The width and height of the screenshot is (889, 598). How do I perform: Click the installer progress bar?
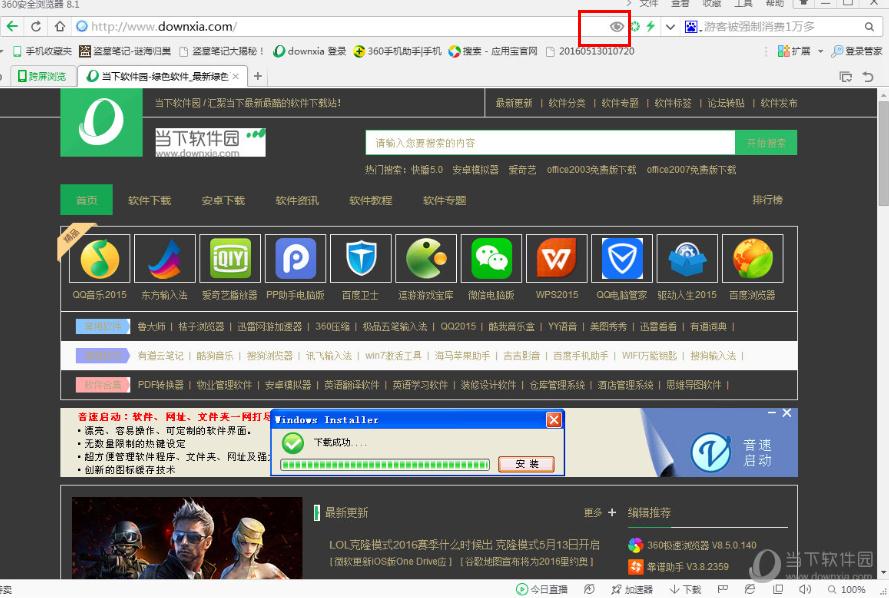(386, 464)
